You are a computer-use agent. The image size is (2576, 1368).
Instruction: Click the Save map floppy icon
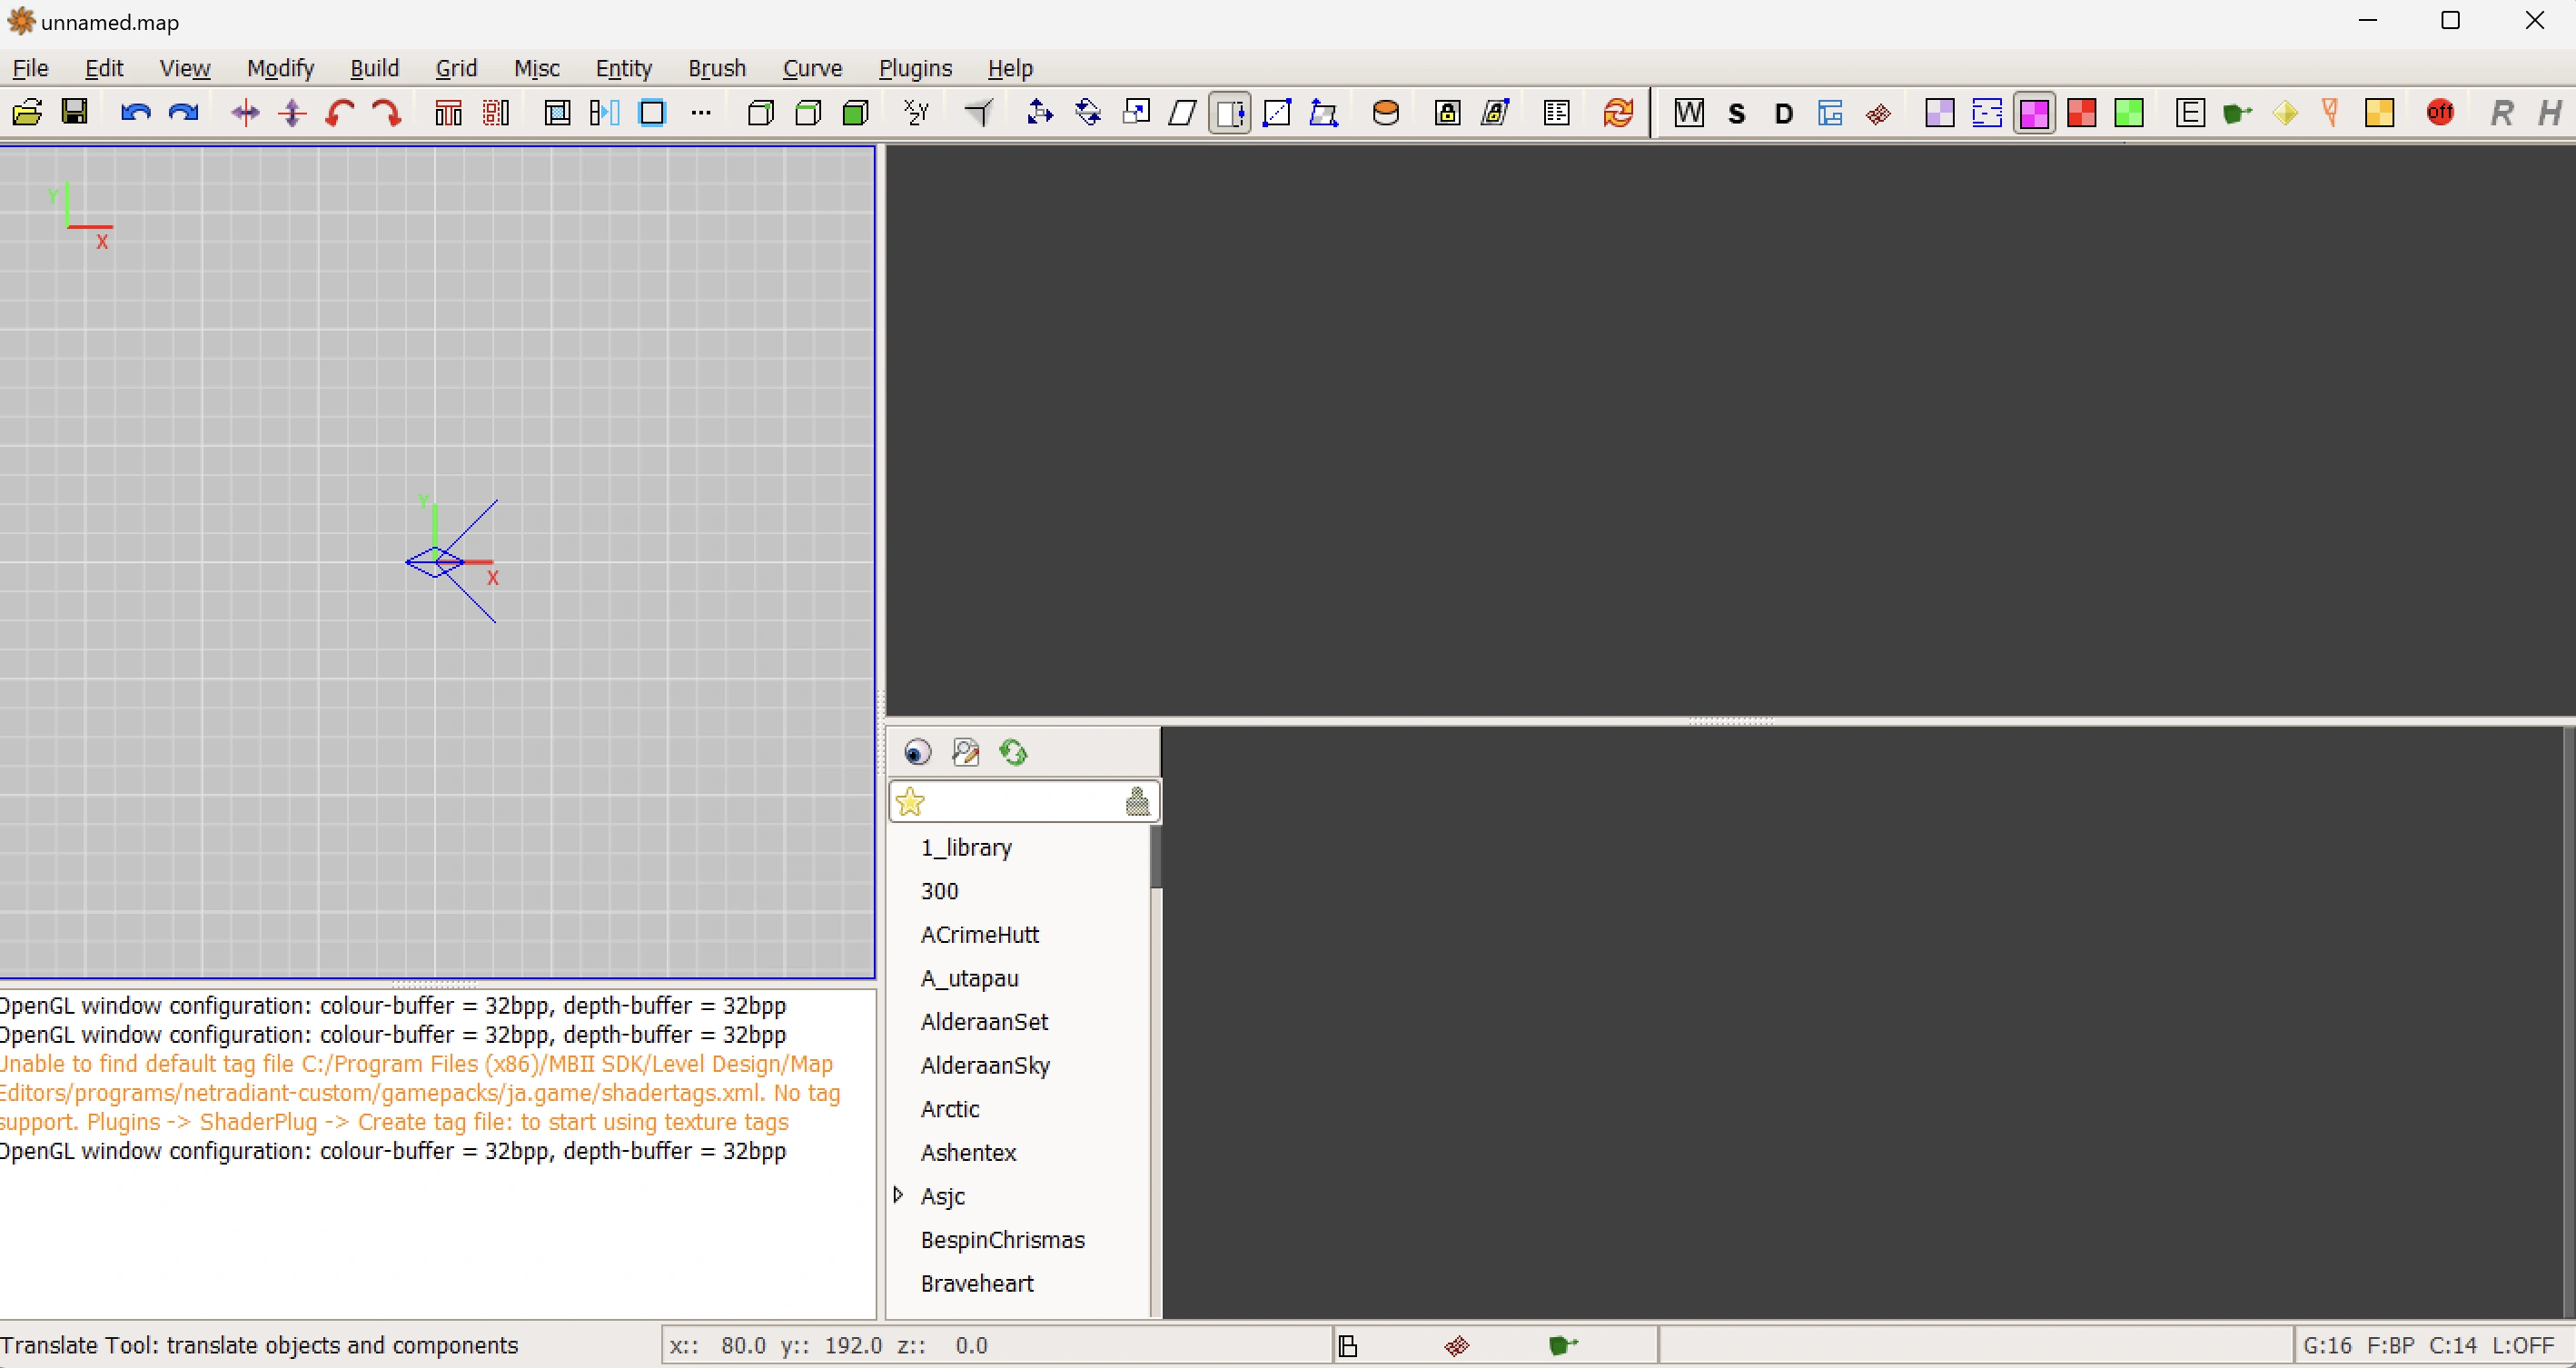tap(75, 112)
